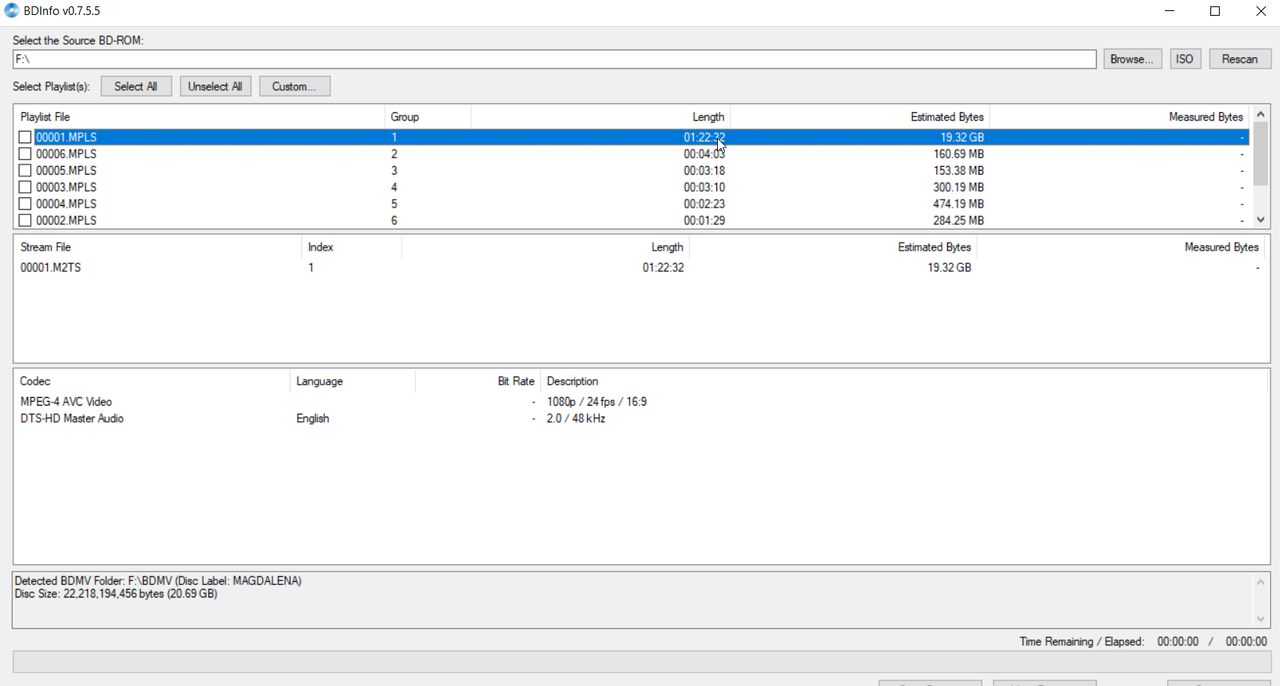1280x686 pixels.
Task: Tick the 00006.MPLS playlist checkbox
Action: (25, 154)
